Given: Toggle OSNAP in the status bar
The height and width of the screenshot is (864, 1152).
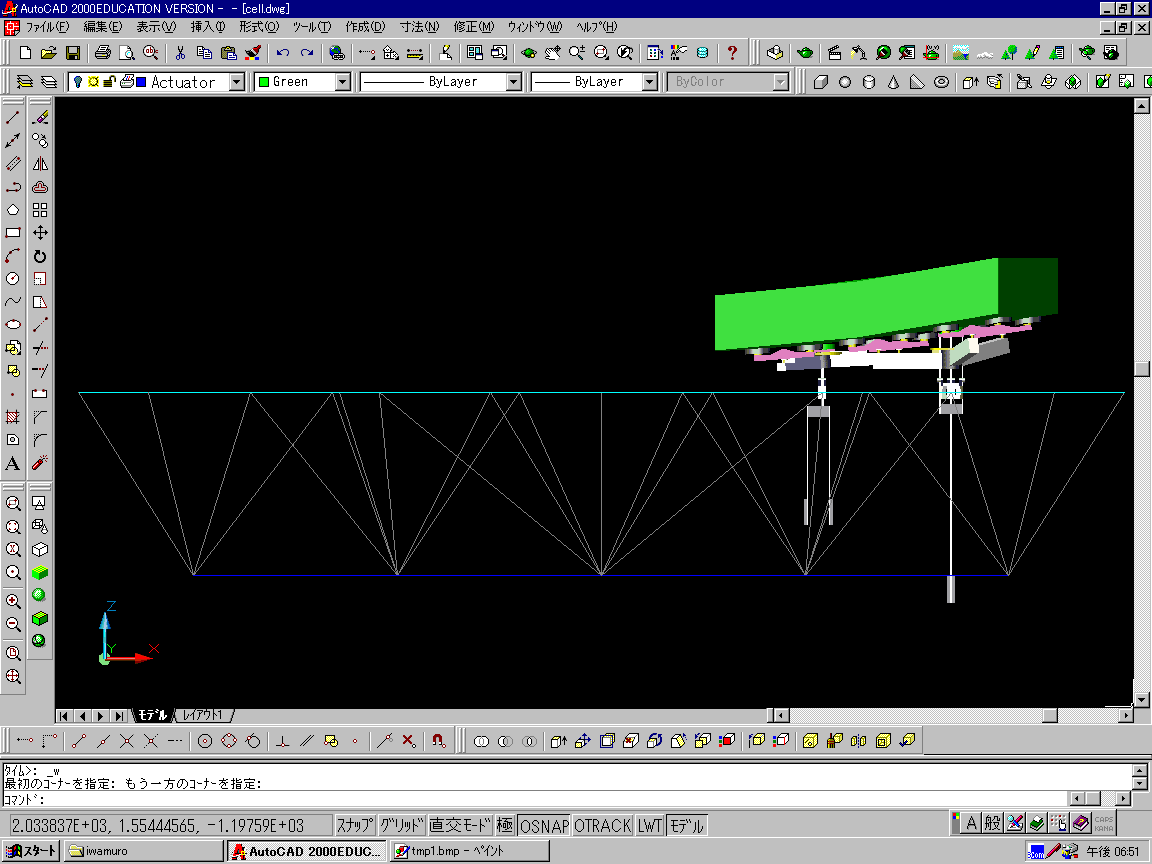Looking at the screenshot, I should (544, 826).
